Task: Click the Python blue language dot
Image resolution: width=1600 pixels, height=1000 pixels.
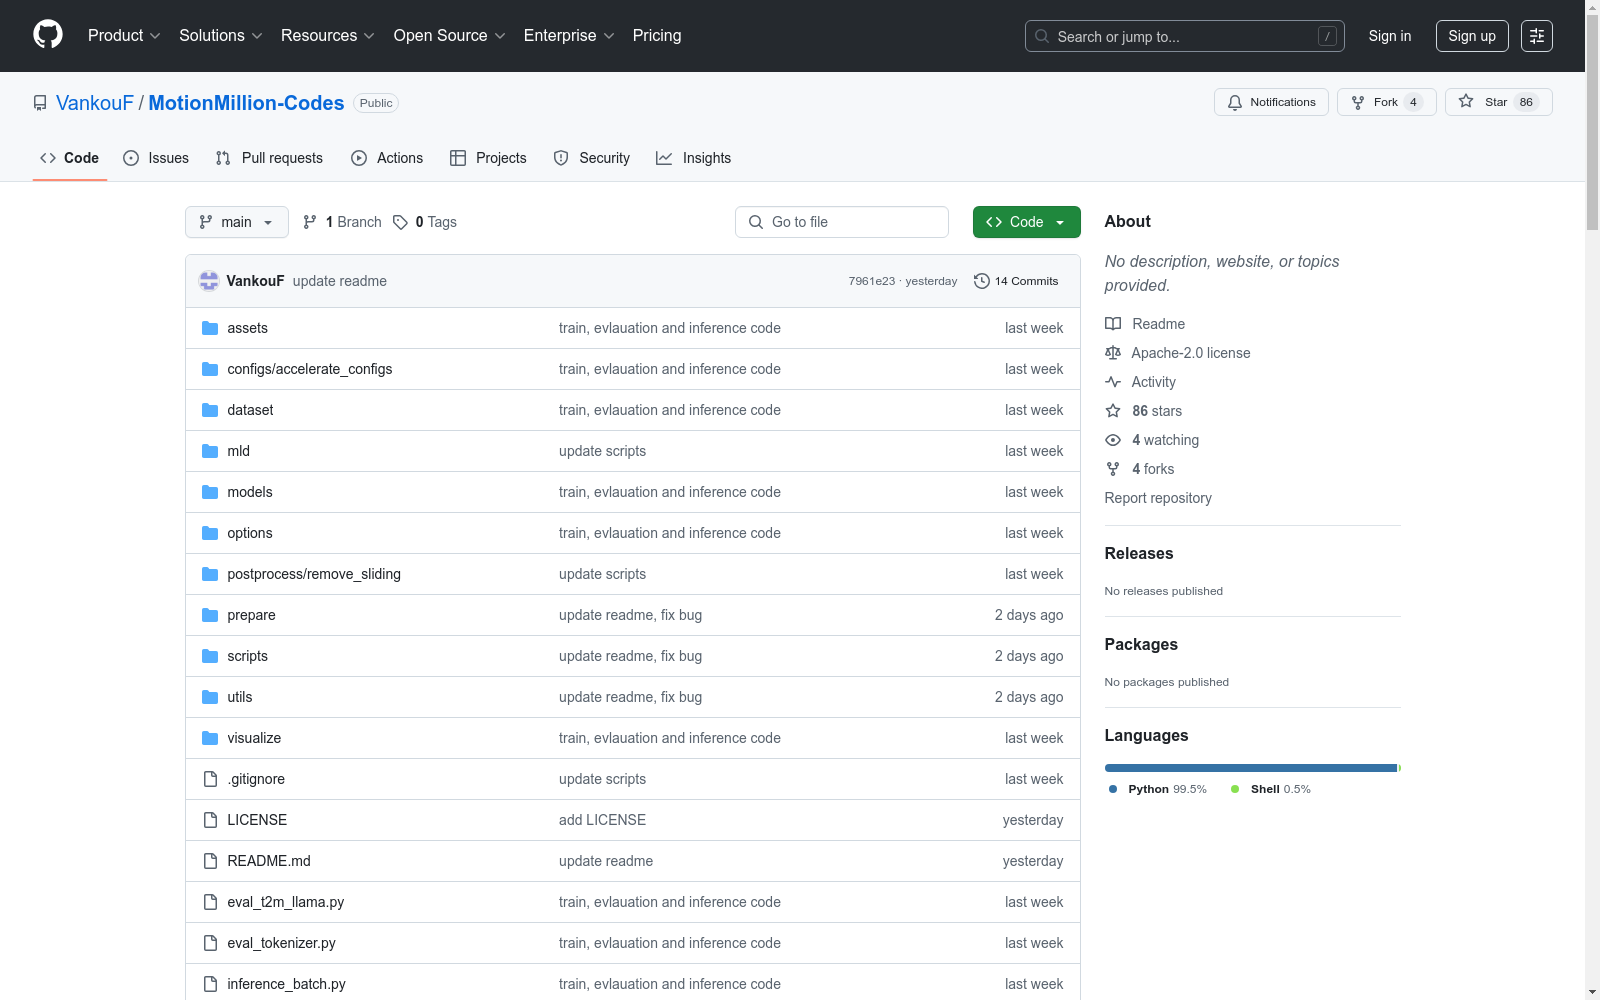Action: pyautogui.click(x=1113, y=789)
